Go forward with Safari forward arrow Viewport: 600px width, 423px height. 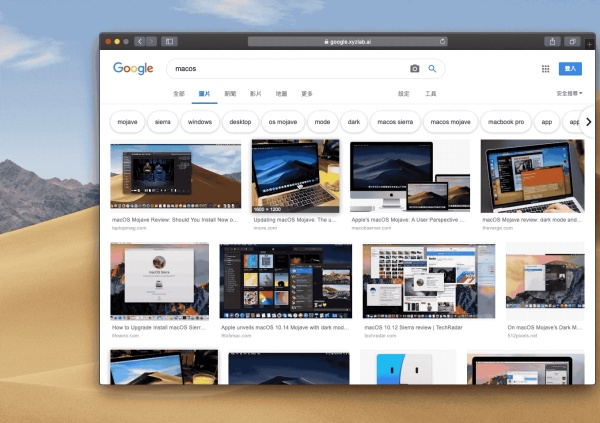pos(152,41)
